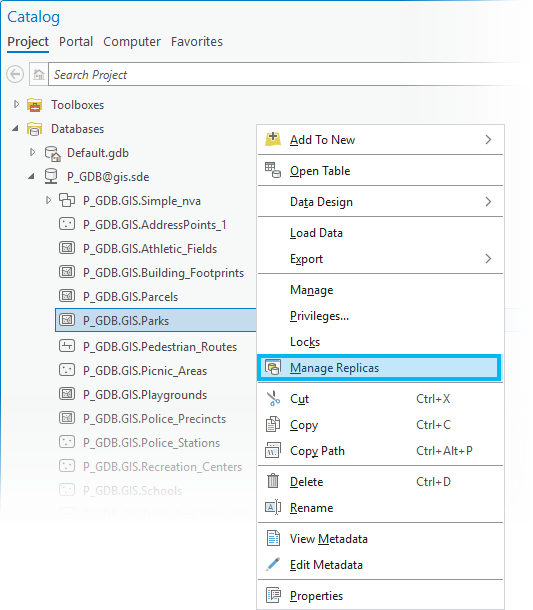Expand the Default.gdb node
This screenshot has height=610, width=533.
tap(32, 152)
